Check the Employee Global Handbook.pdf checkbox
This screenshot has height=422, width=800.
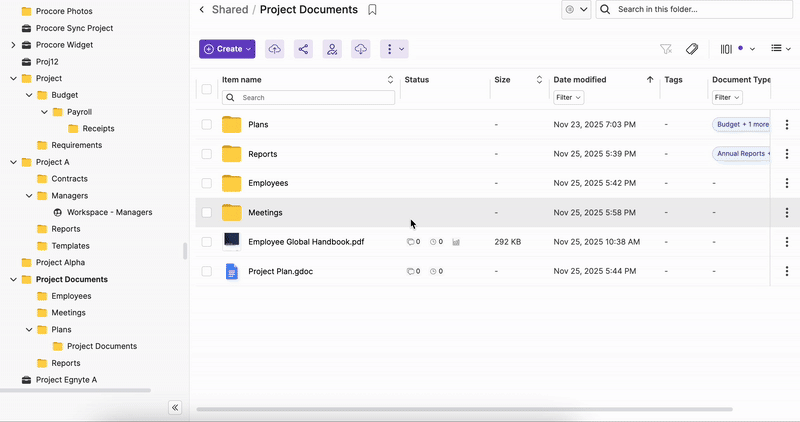(x=207, y=242)
